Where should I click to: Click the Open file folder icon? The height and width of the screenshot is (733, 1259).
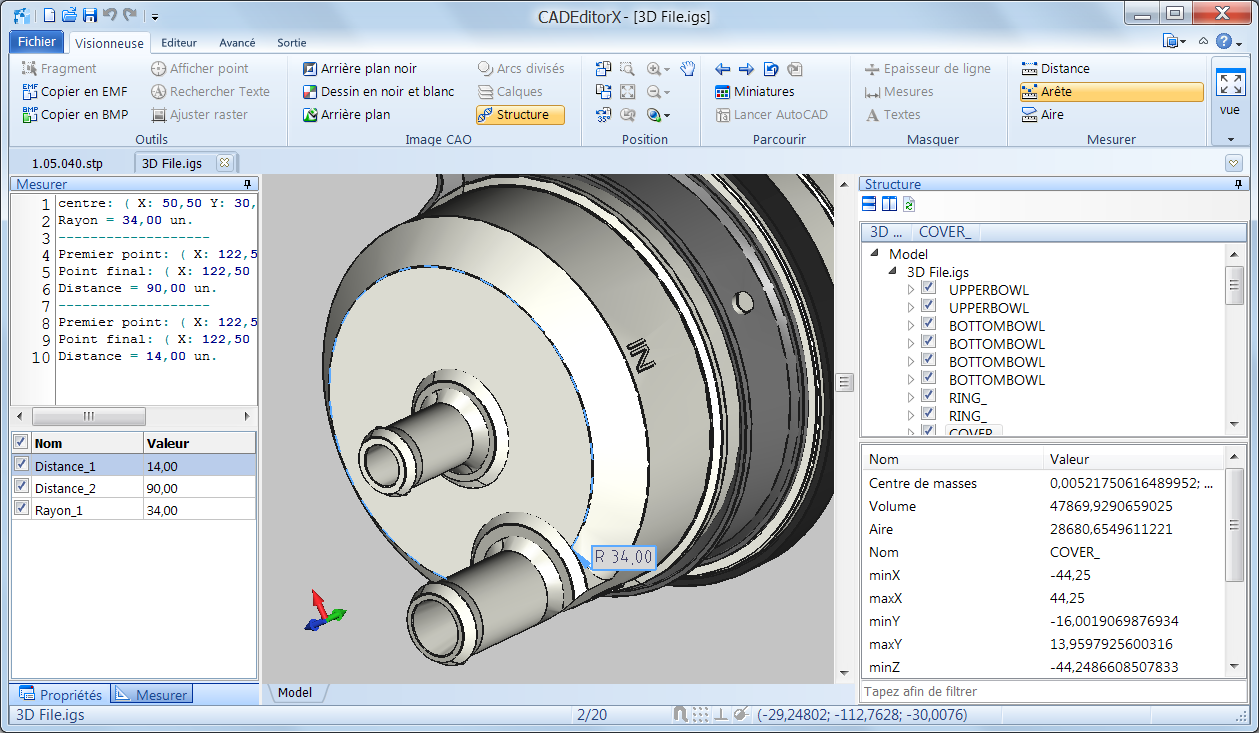pyautogui.click(x=69, y=15)
